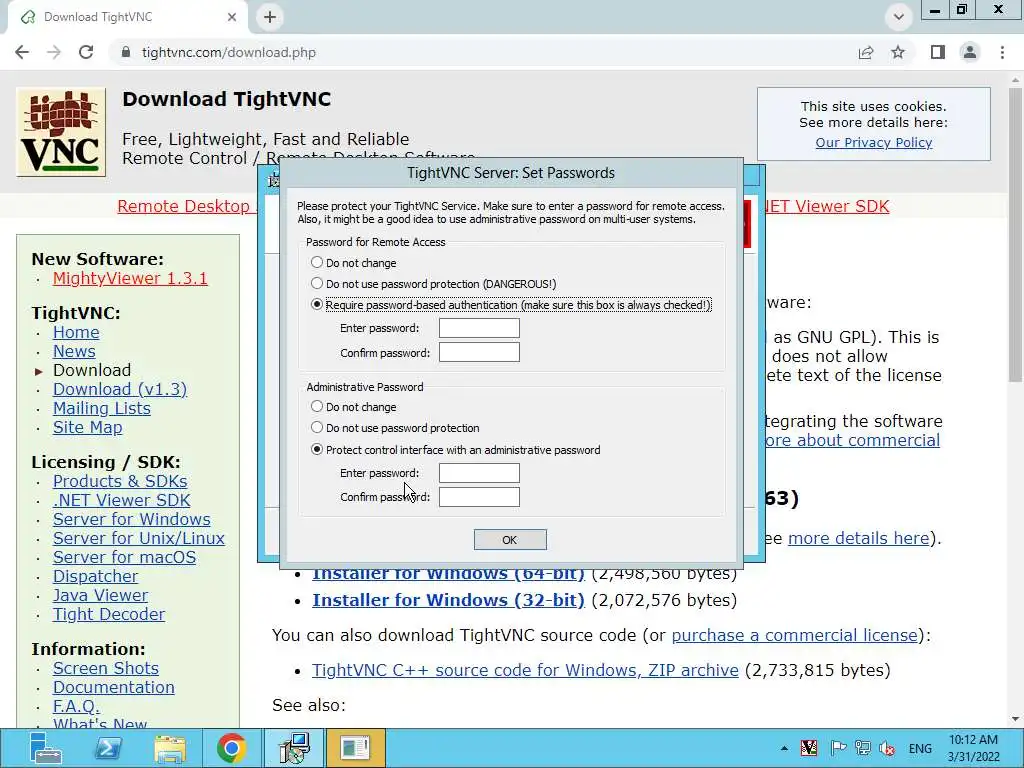
Task: Open 'more details here' link
Action: 858,538
